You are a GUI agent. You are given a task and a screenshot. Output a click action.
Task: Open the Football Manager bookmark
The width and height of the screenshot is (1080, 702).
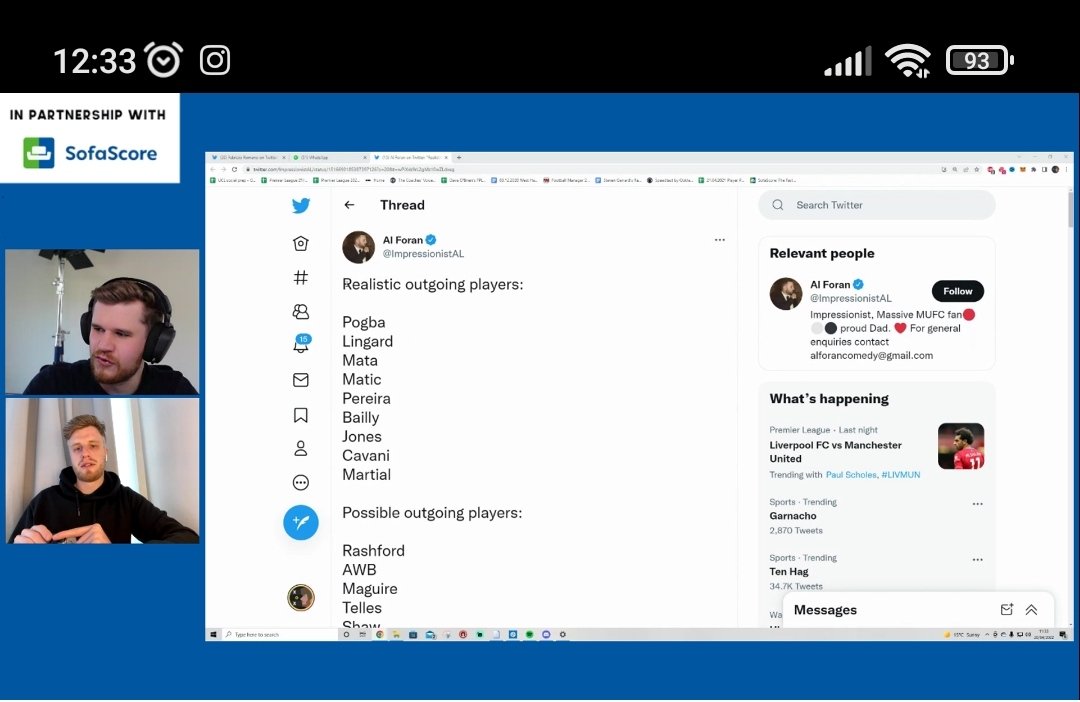tap(565, 180)
